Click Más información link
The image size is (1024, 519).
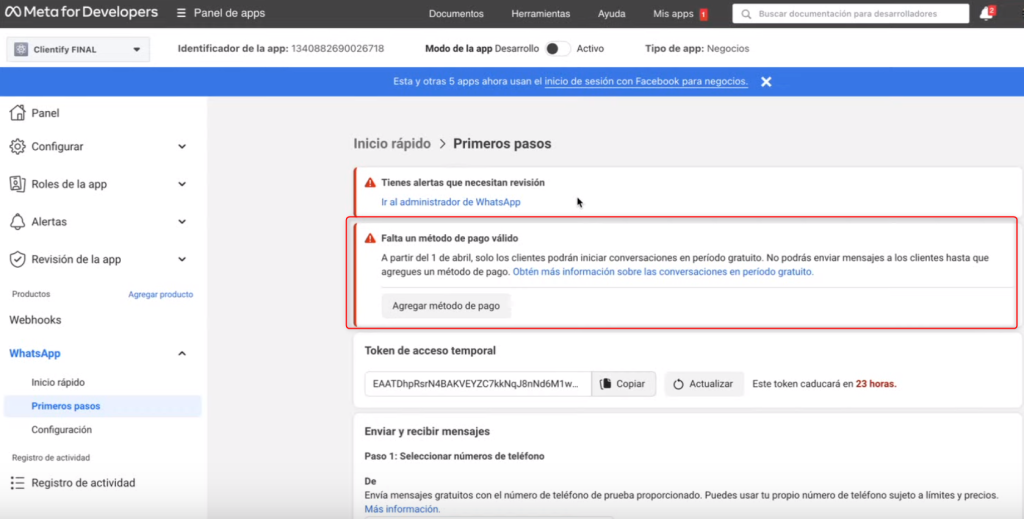(x=402, y=509)
